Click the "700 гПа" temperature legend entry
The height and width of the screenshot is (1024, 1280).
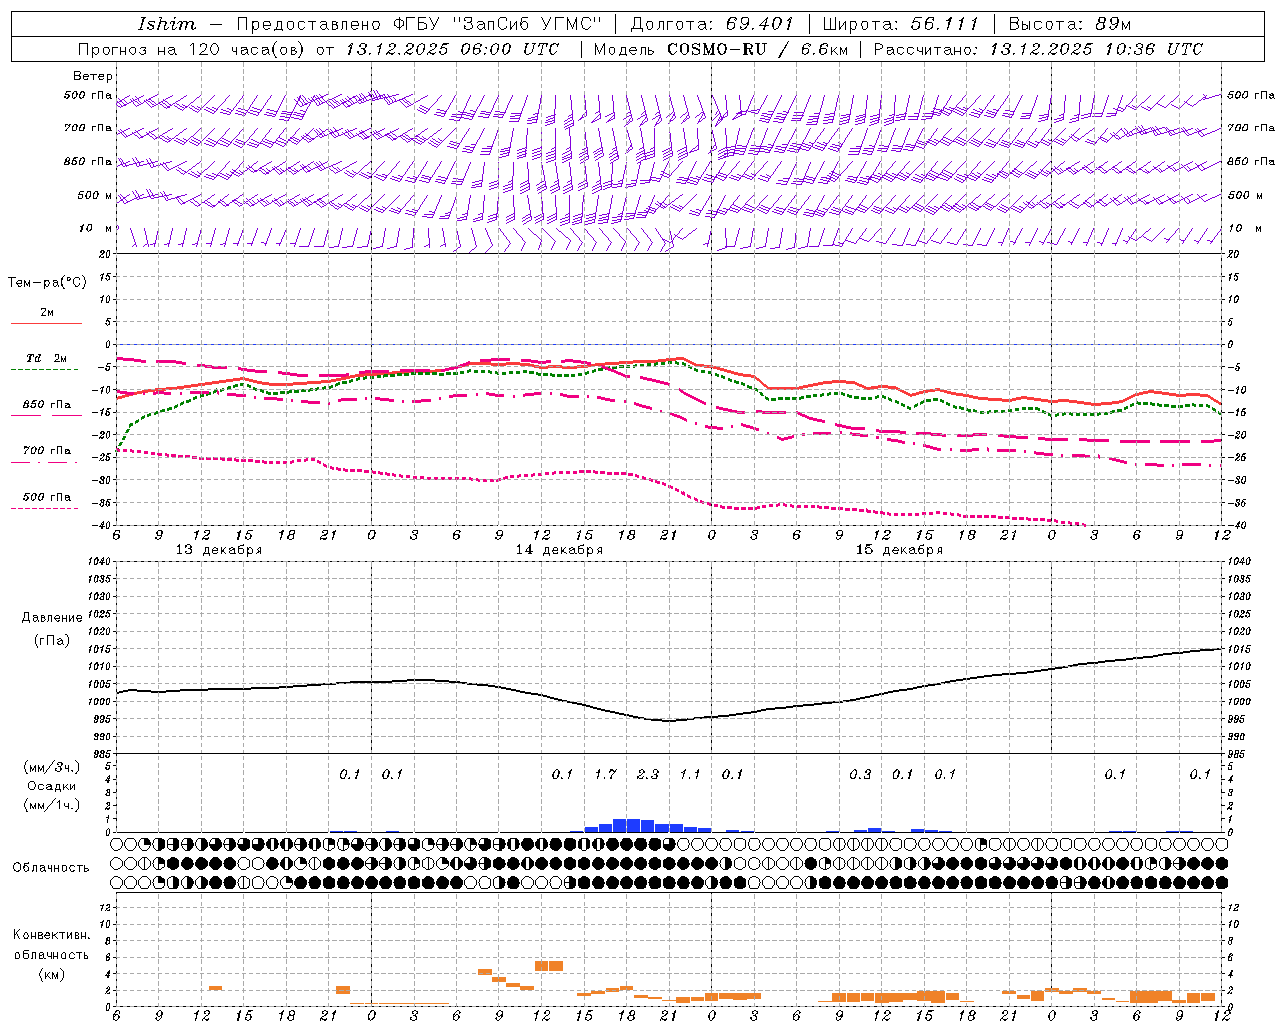pyautogui.click(x=47, y=451)
